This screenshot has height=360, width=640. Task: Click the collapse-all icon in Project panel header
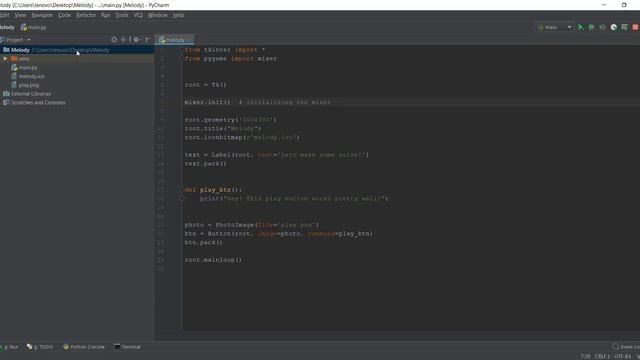click(x=123, y=40)
